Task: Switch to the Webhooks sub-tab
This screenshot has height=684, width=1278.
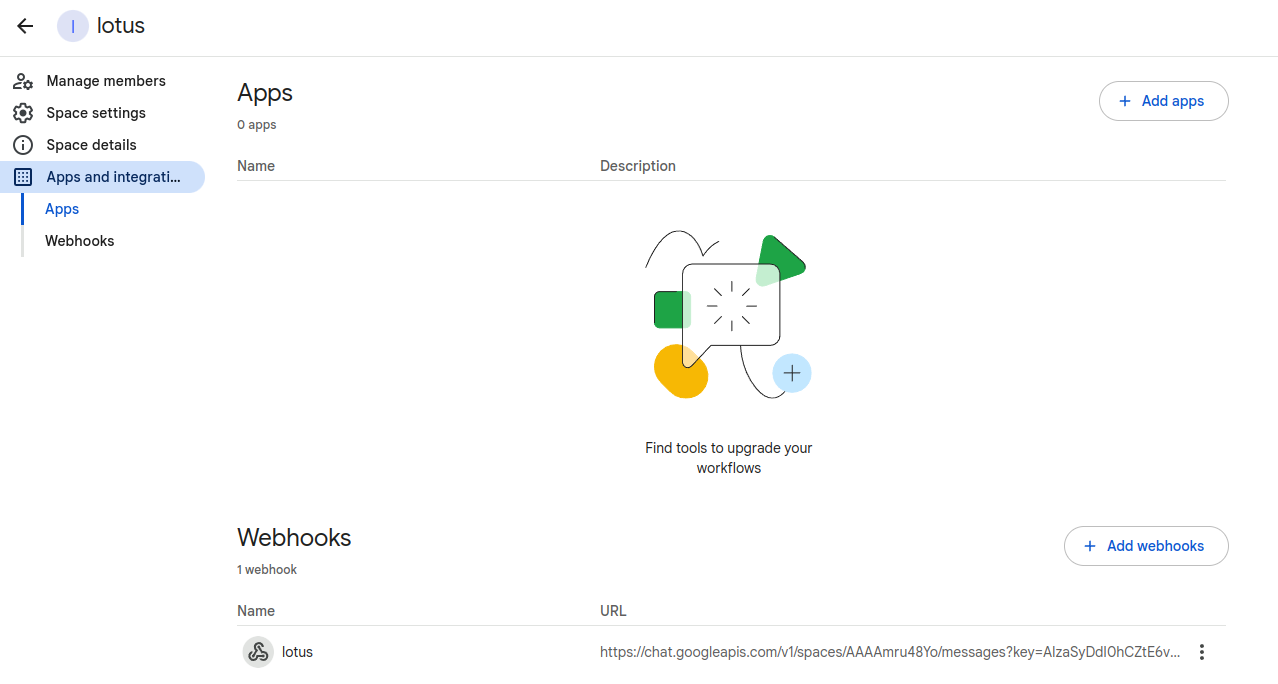Action: click(80, 241)
